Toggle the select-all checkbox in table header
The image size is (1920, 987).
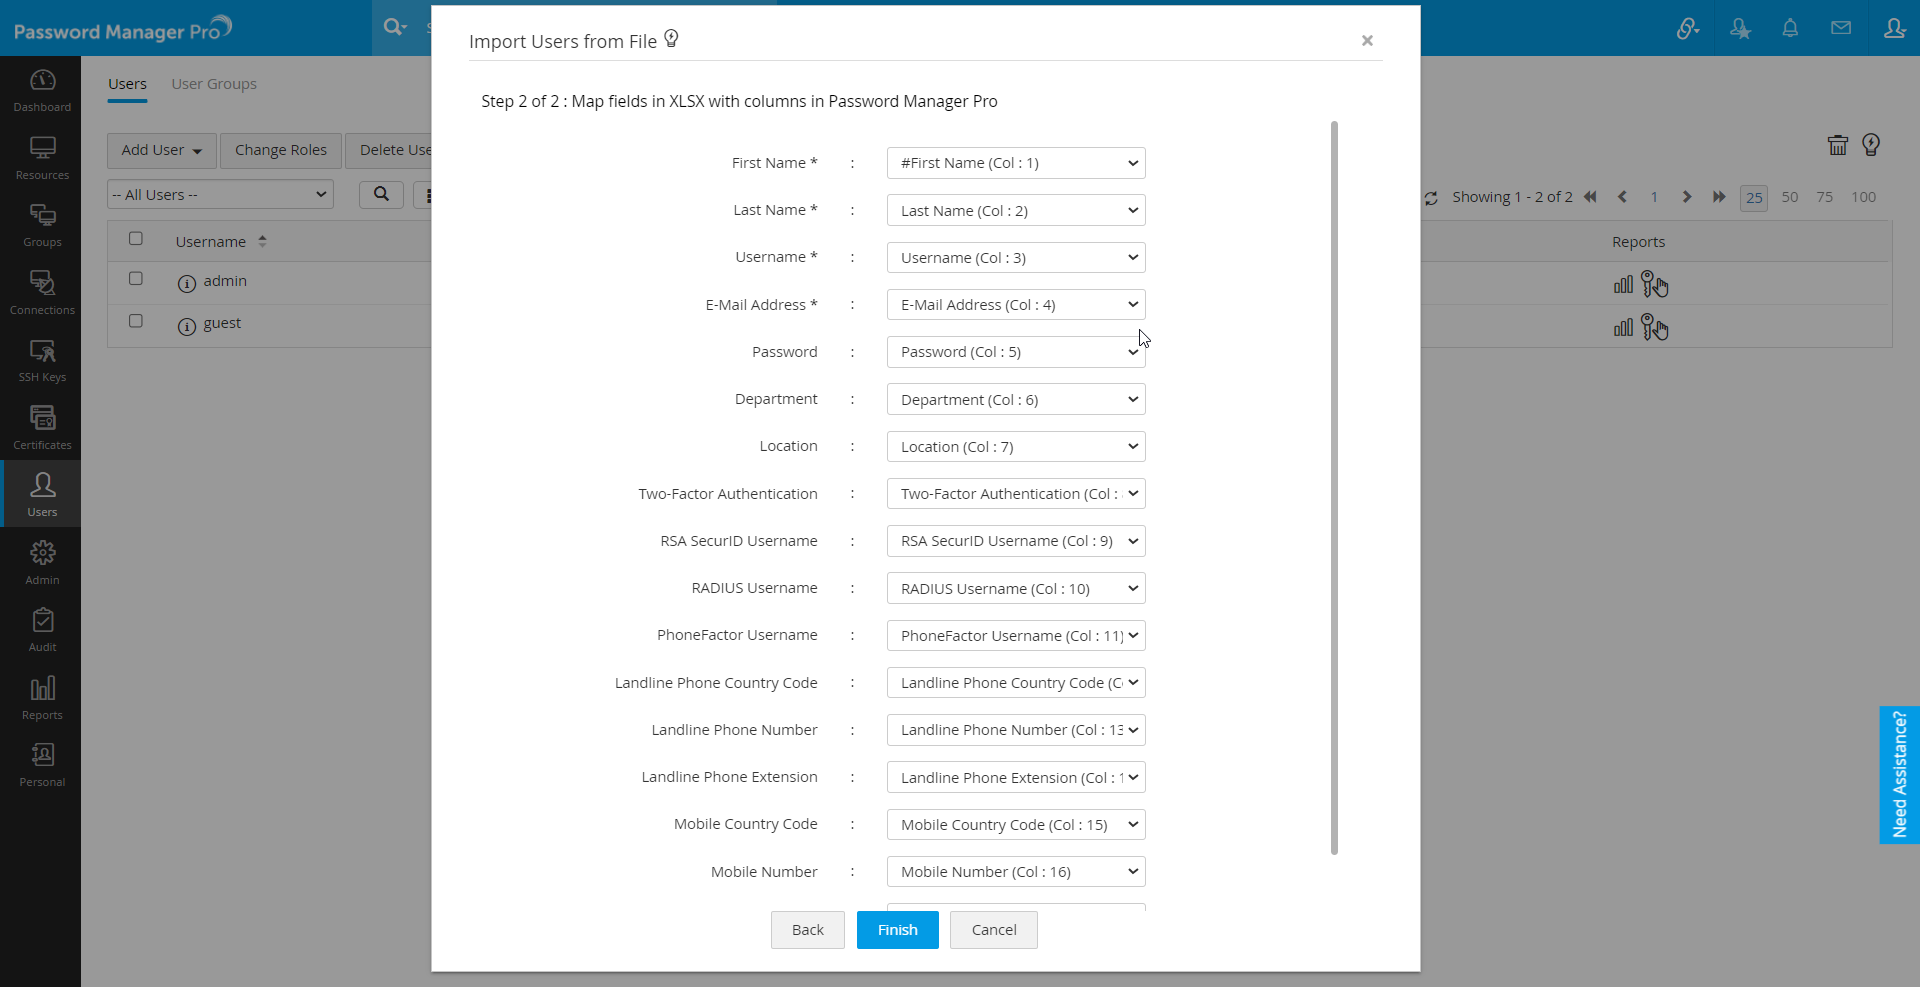pyautogui.click(x=136, y=239)
